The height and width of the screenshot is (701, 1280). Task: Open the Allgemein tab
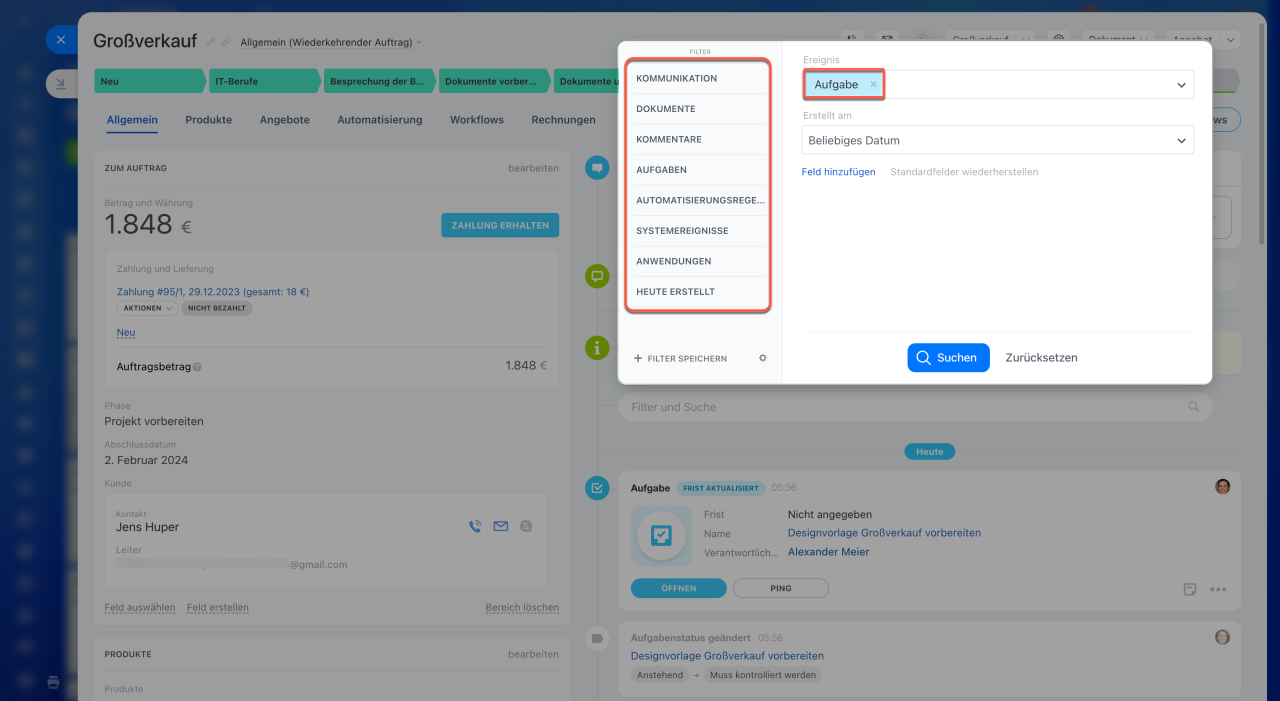click(132, 119)
